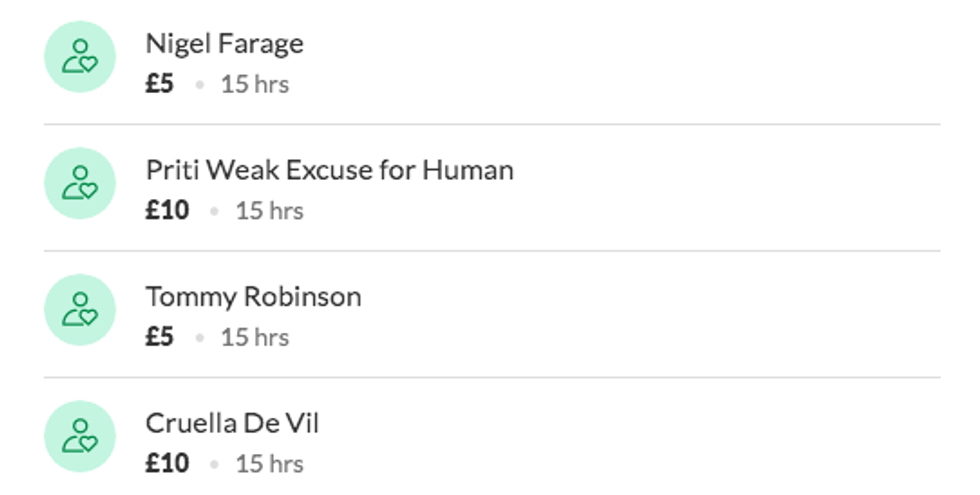
Task: Click the dot separator in Tommy Robinson's row
Action: pyautogui.click(x=199, y=338)
